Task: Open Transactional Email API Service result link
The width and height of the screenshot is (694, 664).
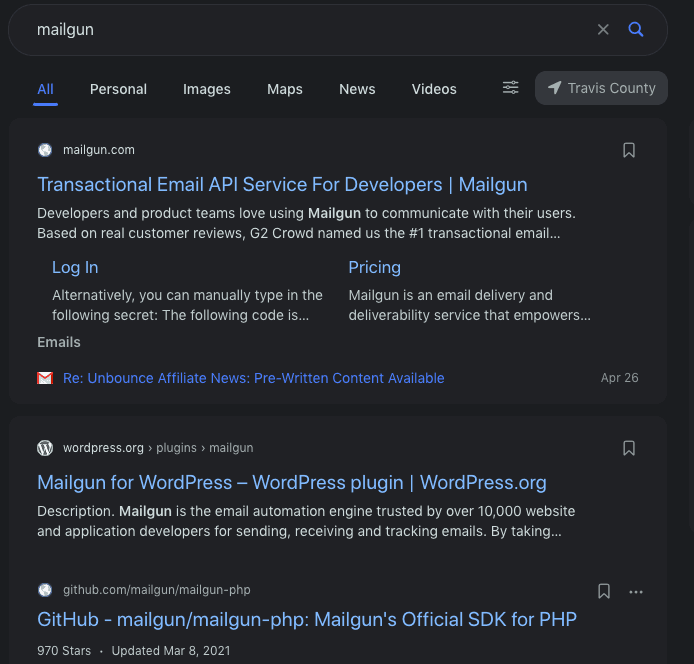Action: click(282, 185)
